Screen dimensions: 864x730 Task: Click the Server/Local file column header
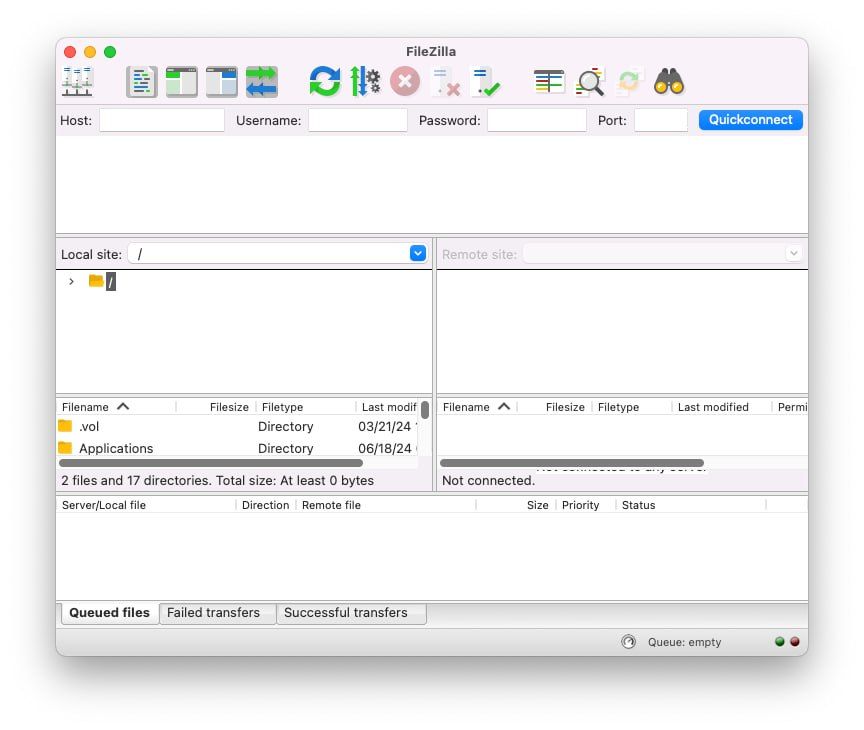(x=147, y=505)
